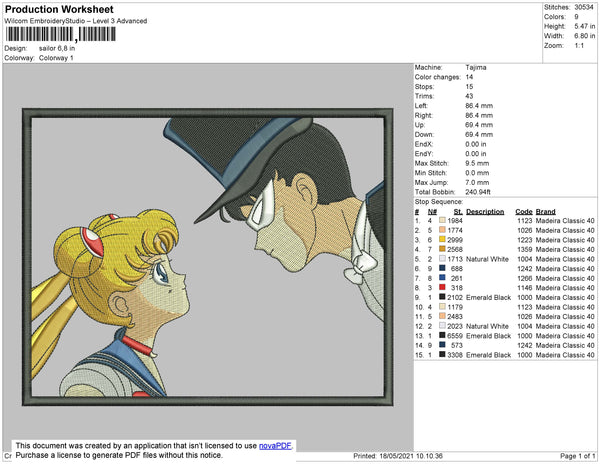Select the 'Colorway 1' value
The width and height of the screenshot is (600, 464).
tap(56, 58)
